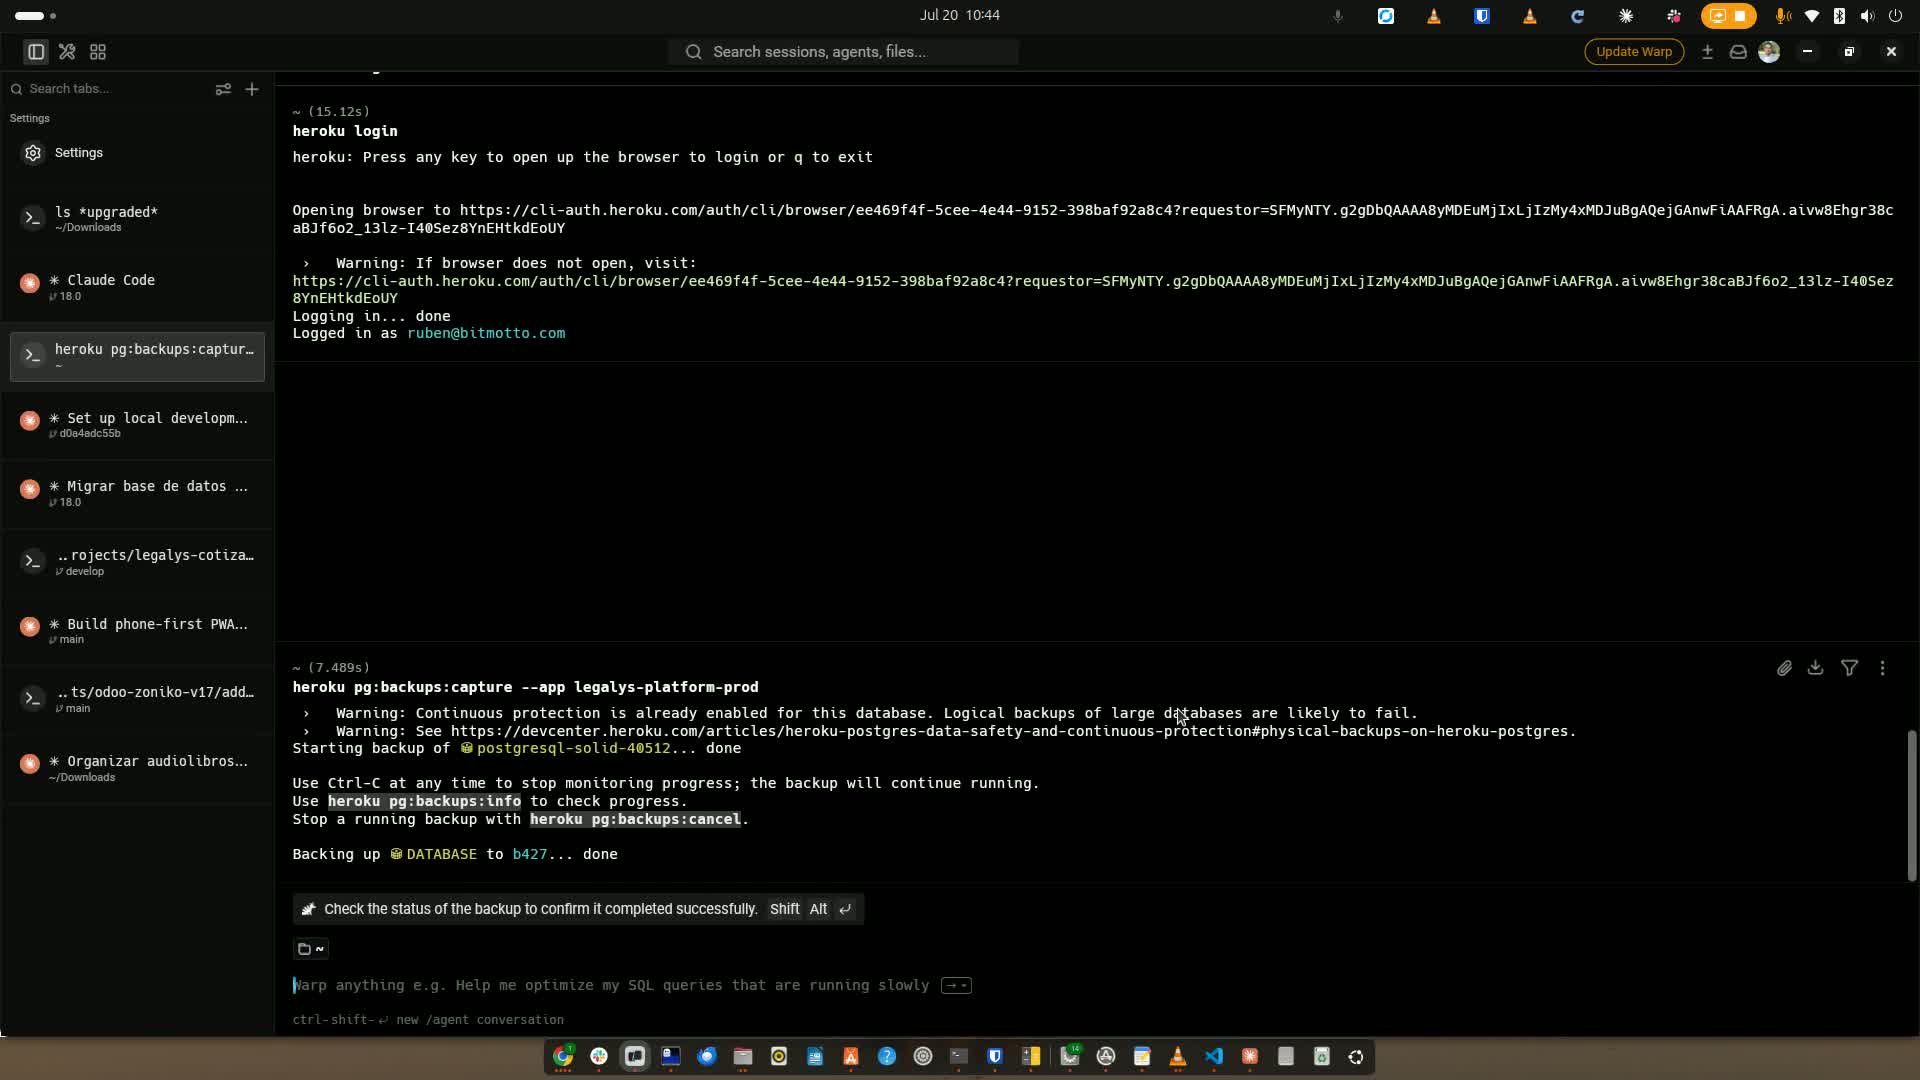Open Visual Studio Code from the dock
The width and height of the screenshot is (1920, 1080).
tap(1214, 1057)
